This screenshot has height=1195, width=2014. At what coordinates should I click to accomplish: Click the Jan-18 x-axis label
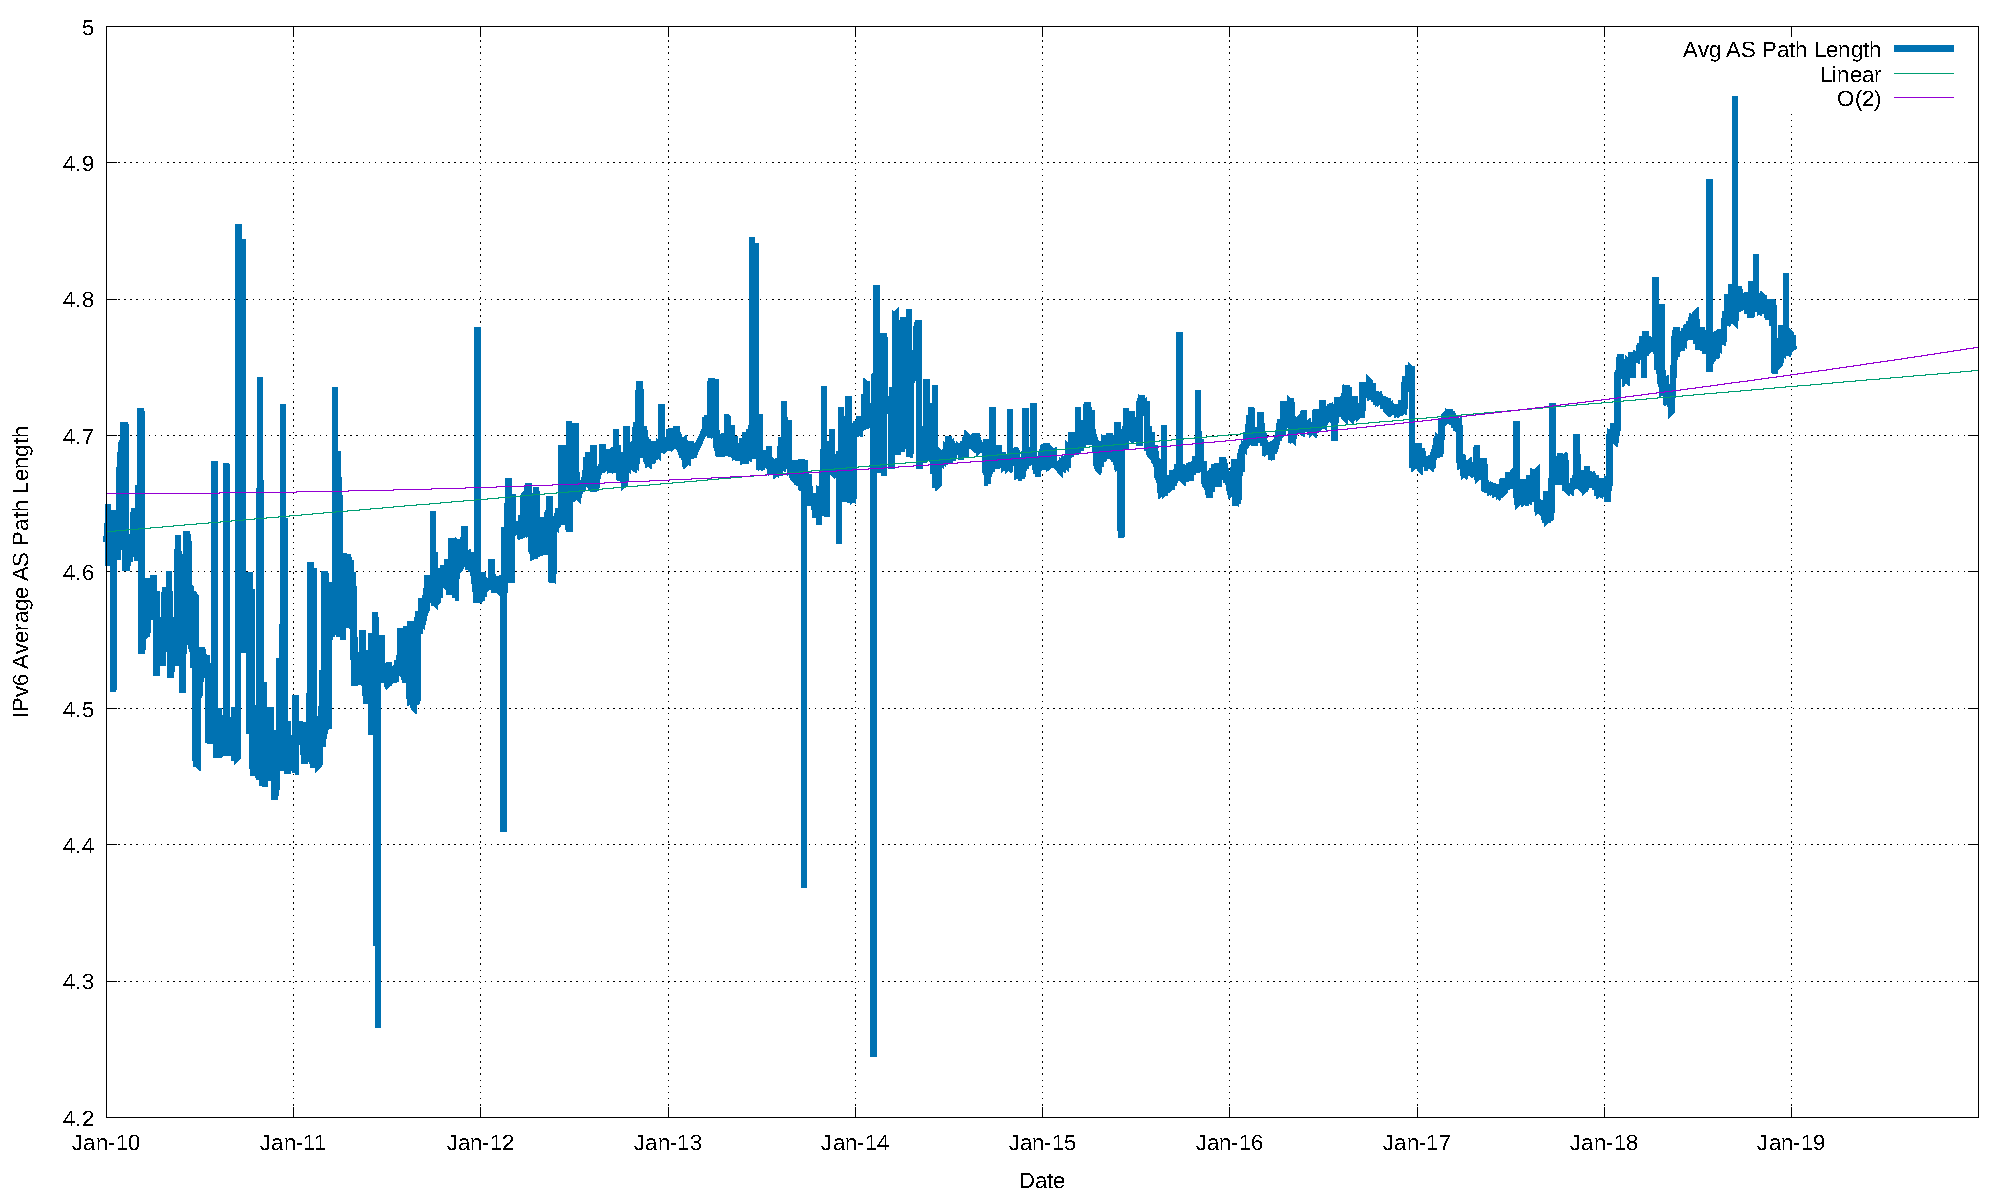[1604, 1143]
